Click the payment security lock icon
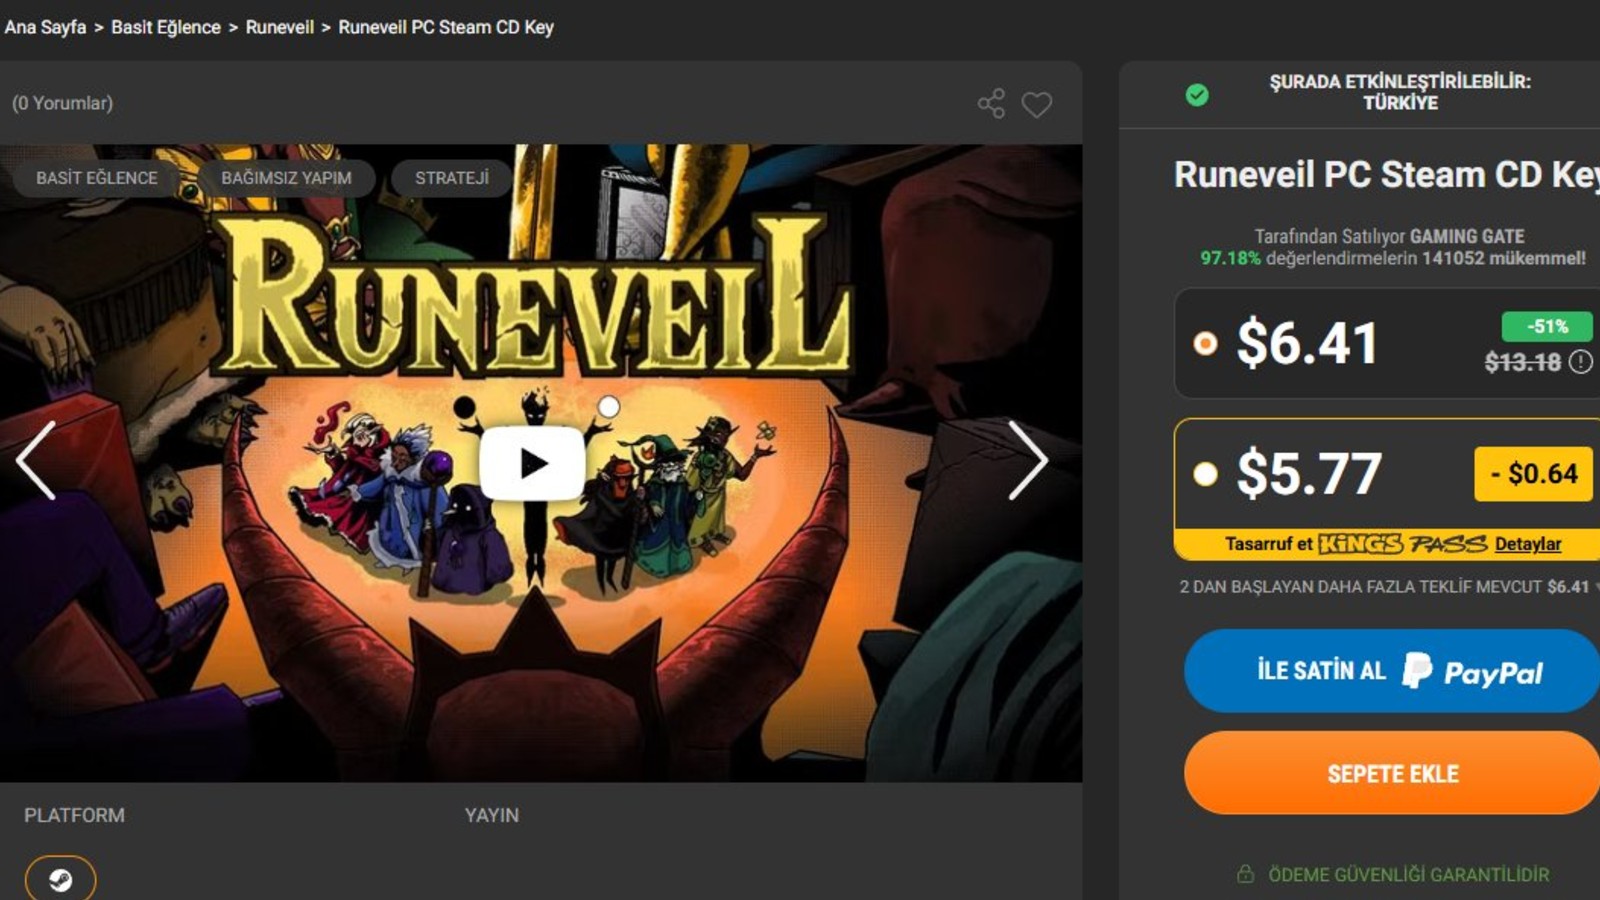The height and width of the screenshot is (900, 1600). point(1245,874)
